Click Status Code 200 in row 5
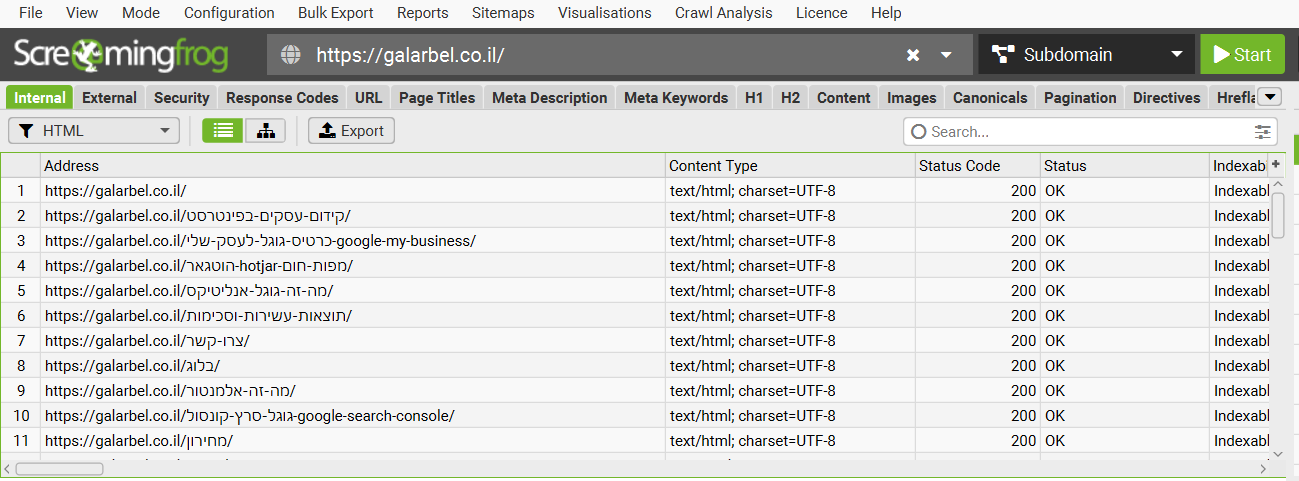Viewport: 1299px width, 481px height. [977, 291]
